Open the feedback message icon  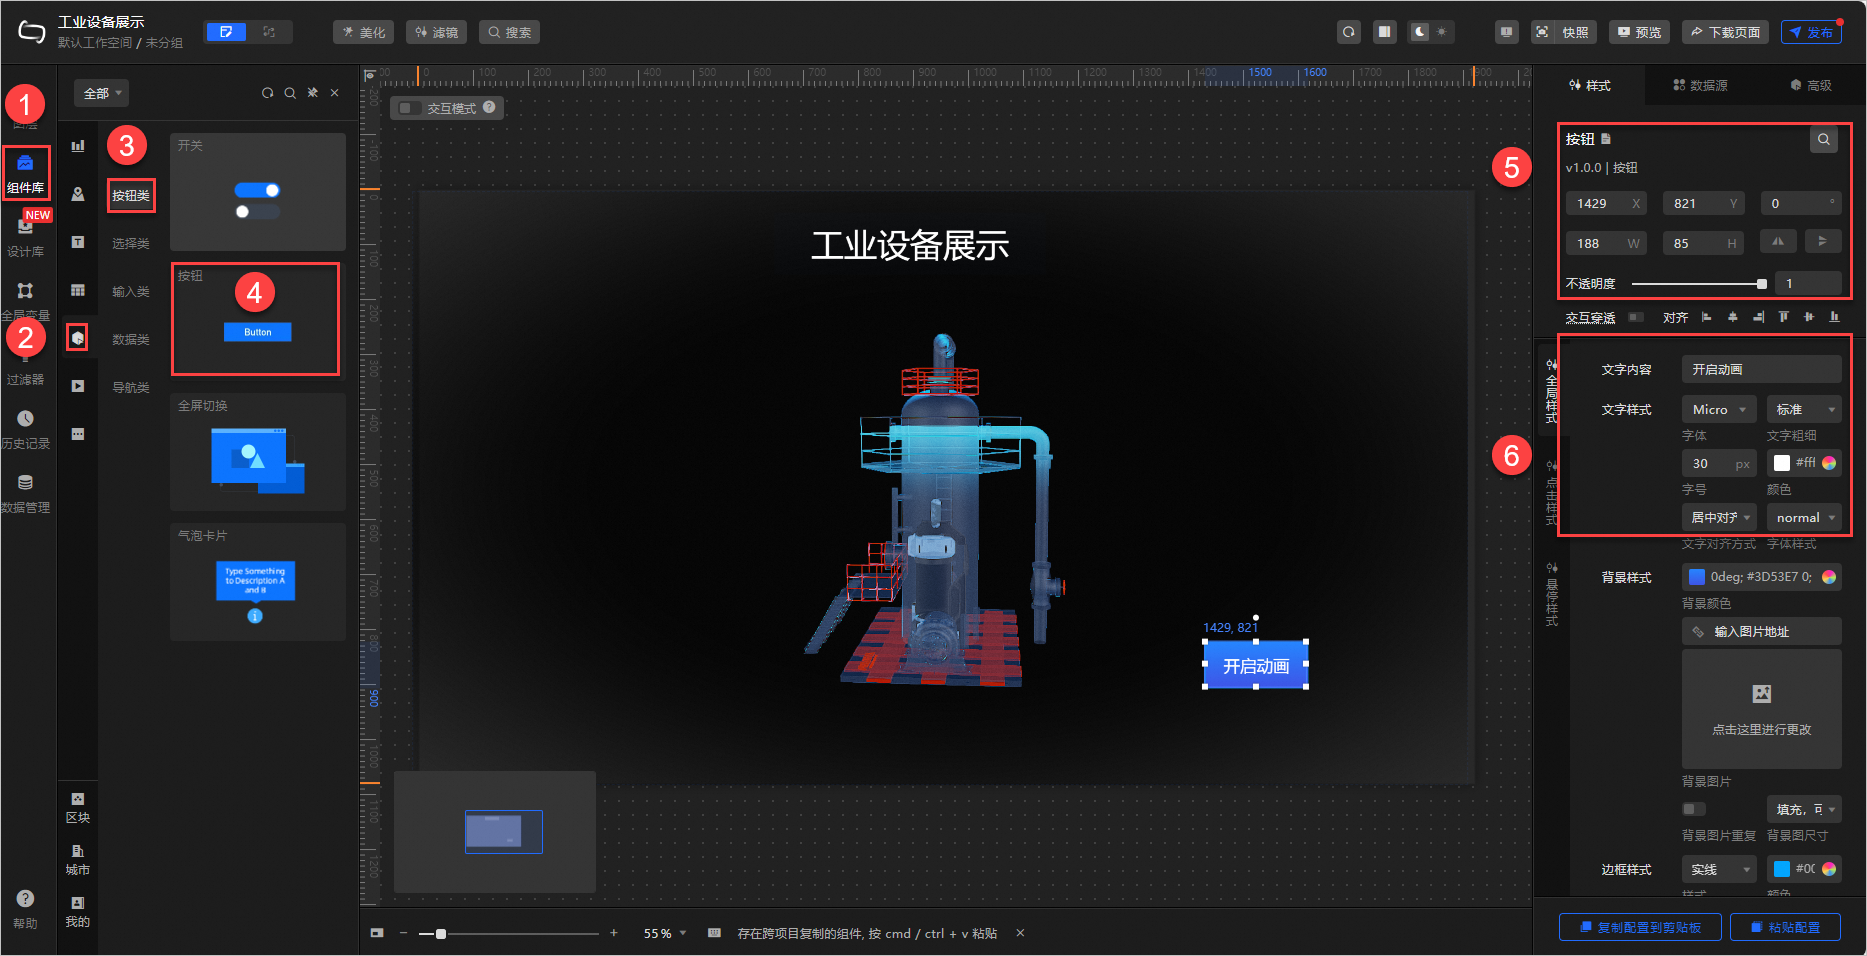pos(1506,32)
